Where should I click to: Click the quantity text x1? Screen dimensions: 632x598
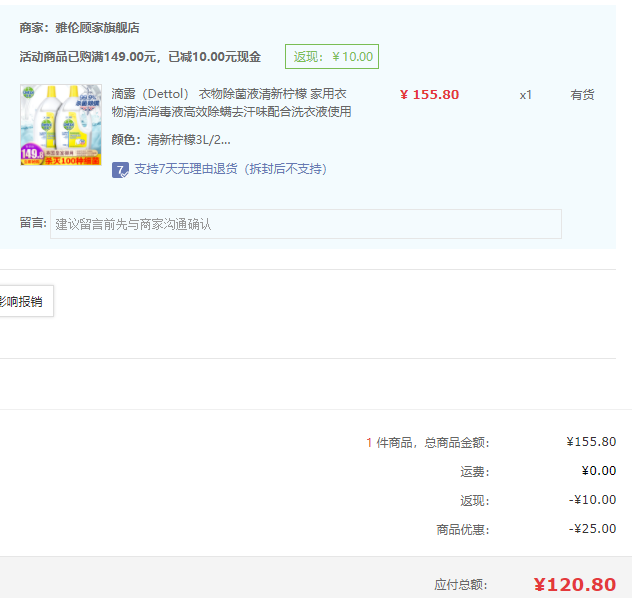tap(526, 95)
